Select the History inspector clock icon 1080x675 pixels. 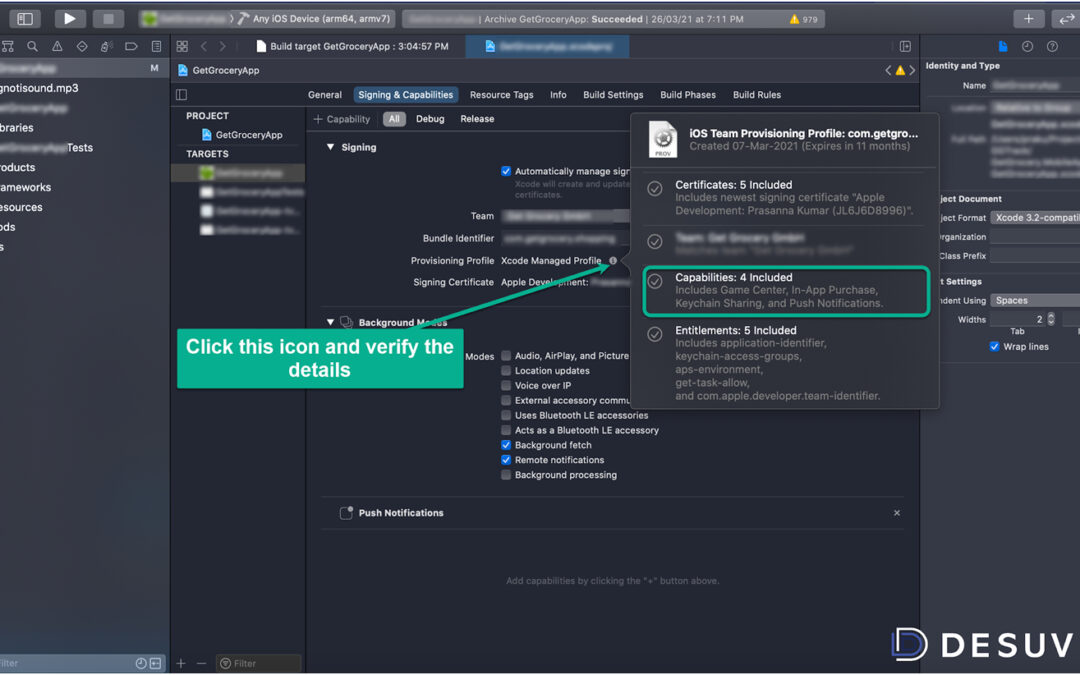tap(1027, 46)
